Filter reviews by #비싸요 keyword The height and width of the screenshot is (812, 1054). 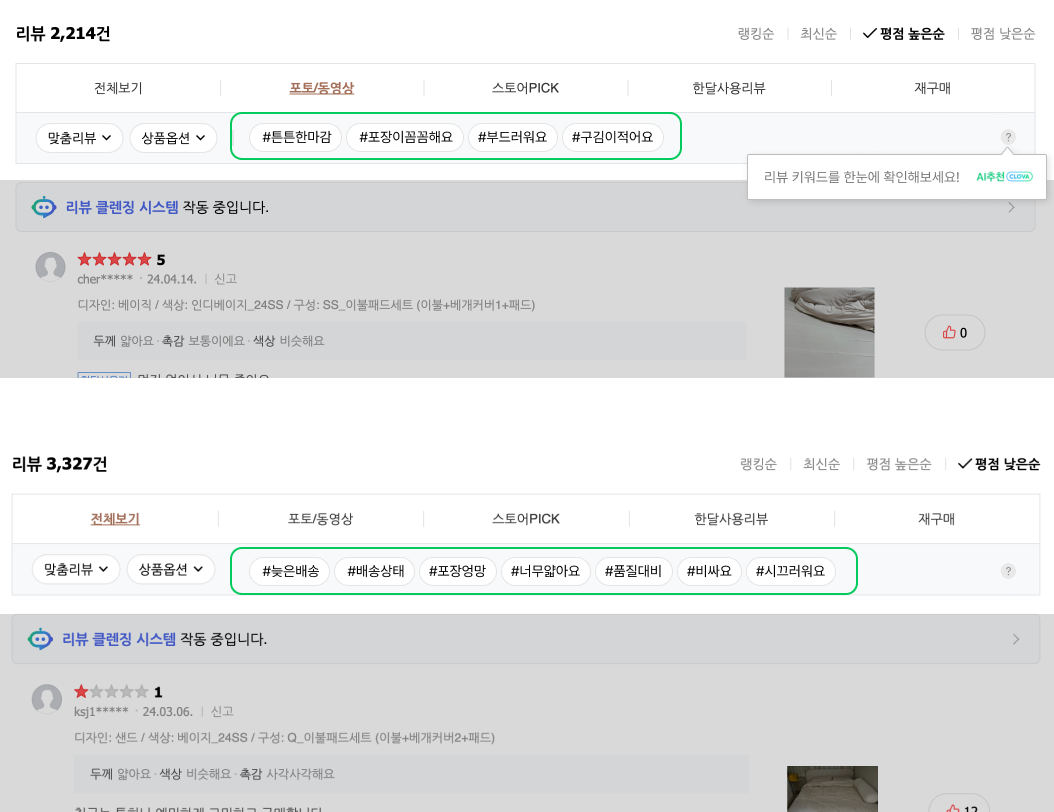pyautogui.click(x=708, y=571)
